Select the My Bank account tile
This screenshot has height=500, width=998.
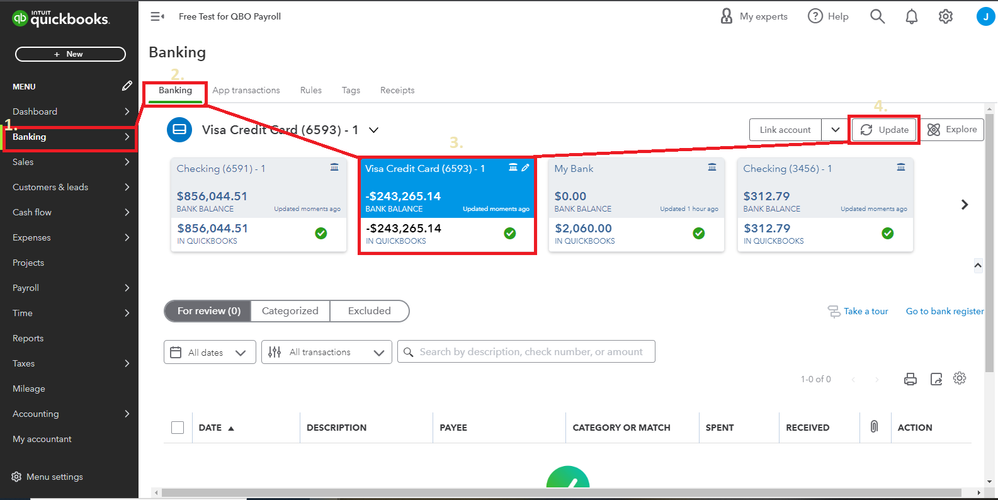coord(636,205)
